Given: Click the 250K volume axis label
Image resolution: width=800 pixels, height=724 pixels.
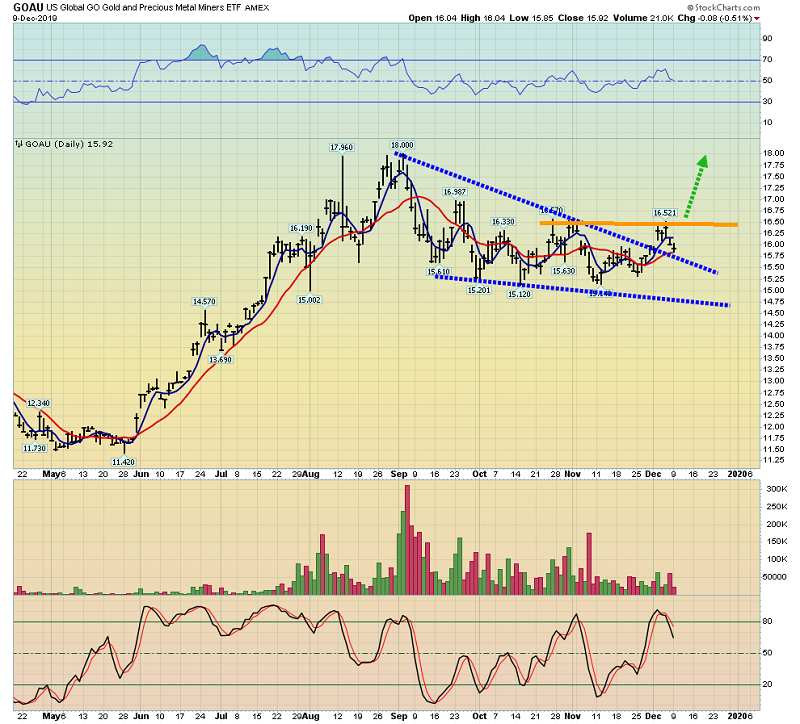Looking at the screenshot, I should point(777,506).
